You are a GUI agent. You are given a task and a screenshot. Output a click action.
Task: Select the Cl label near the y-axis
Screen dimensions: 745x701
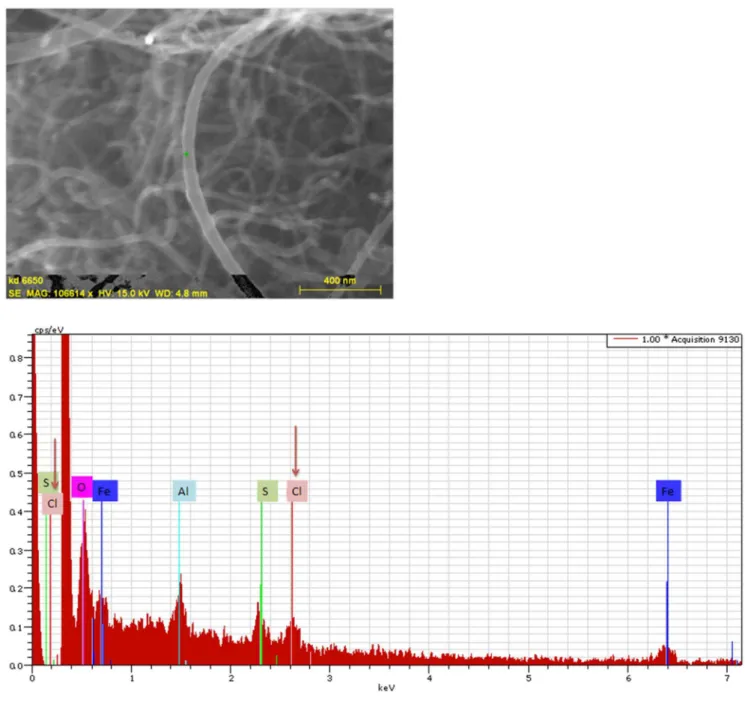coord(52,503)
